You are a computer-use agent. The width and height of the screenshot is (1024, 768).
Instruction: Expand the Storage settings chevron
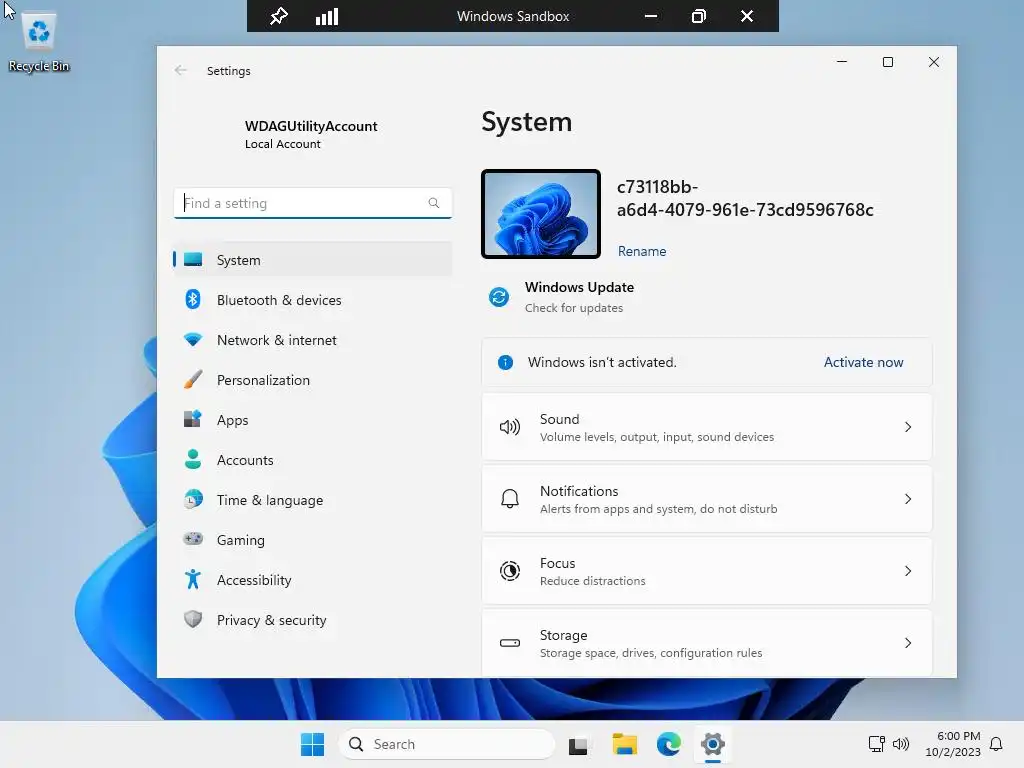[x=908, y=643]
